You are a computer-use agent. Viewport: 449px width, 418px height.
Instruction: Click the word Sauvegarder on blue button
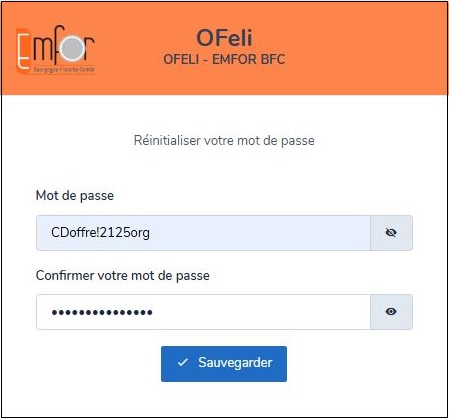(x=235, y=363)
